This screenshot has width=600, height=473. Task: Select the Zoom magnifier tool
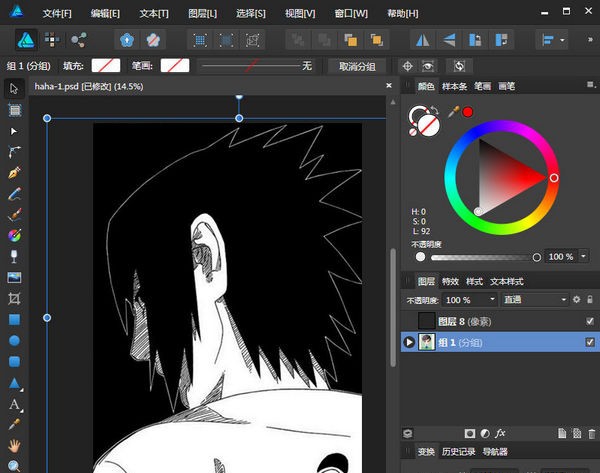coord(14,465)
